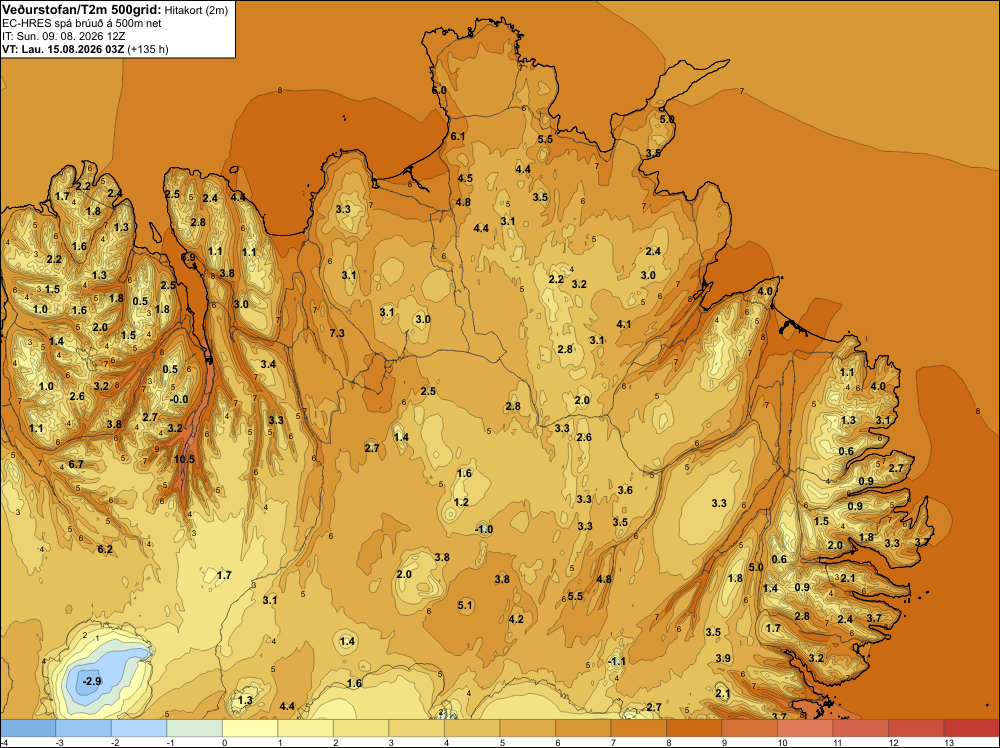
Task: Click legend swatch between 10 and 11
Action: pos(805,728)
